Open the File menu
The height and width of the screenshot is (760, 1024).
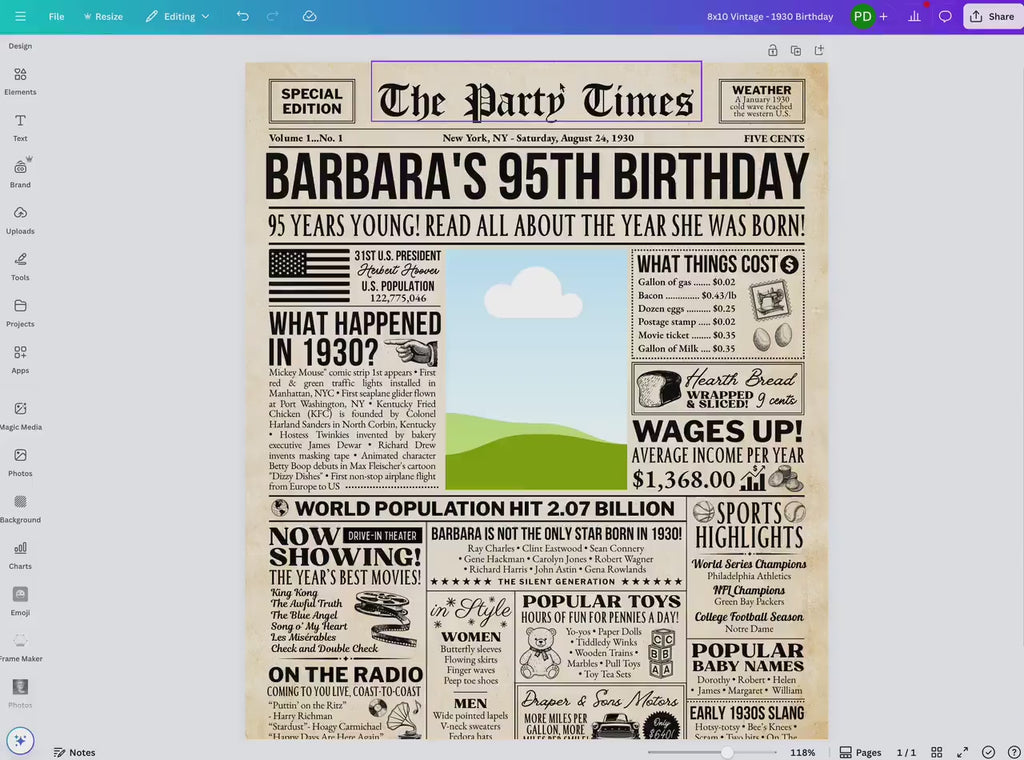[56, 16]
